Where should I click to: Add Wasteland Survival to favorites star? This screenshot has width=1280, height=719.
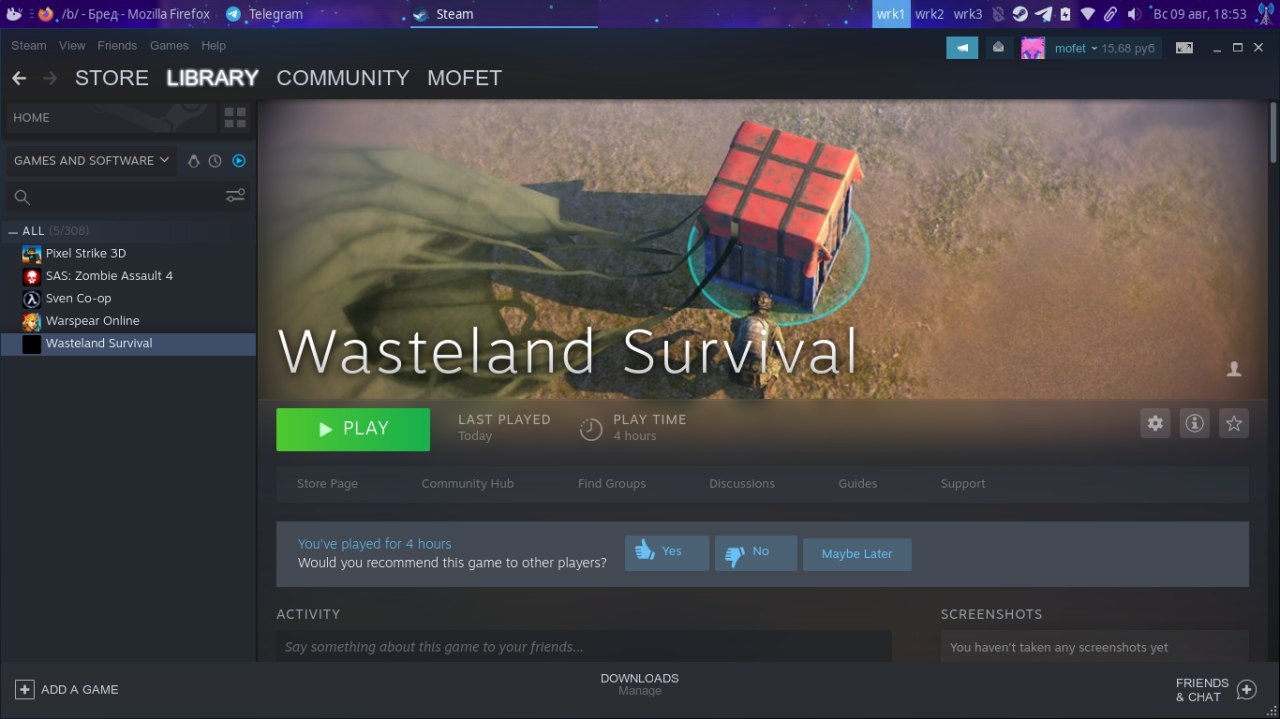point(1234,423)
